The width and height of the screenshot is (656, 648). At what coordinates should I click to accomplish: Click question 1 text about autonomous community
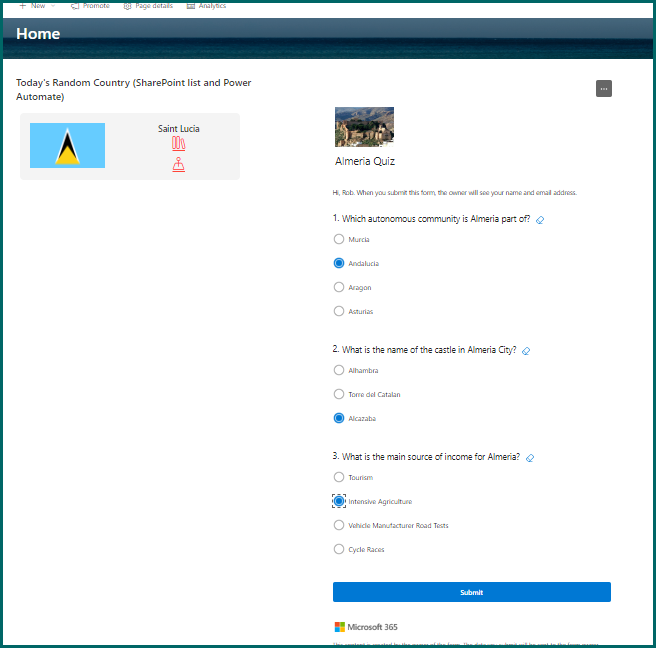click(x=436, y=219)
